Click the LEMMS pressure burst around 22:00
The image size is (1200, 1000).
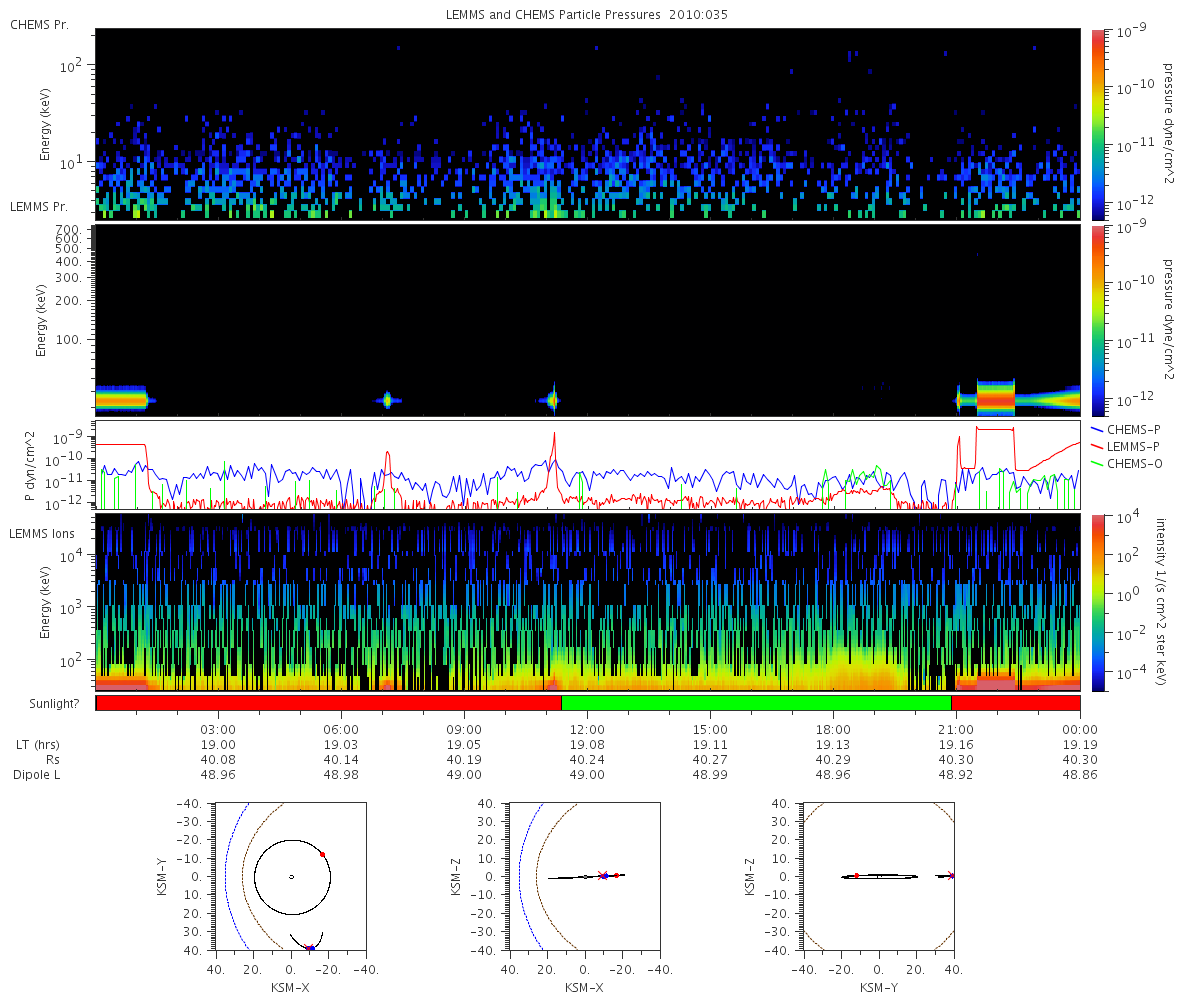(995, 398)
